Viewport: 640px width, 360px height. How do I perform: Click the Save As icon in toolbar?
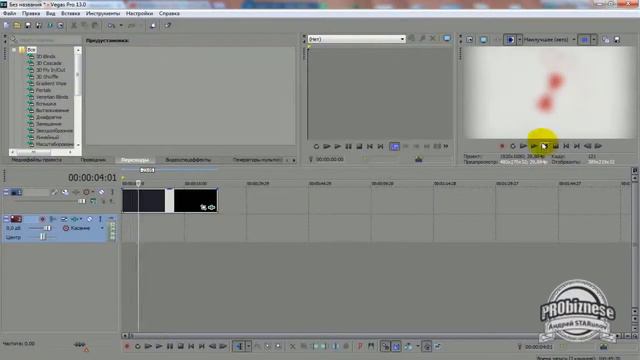39,25
